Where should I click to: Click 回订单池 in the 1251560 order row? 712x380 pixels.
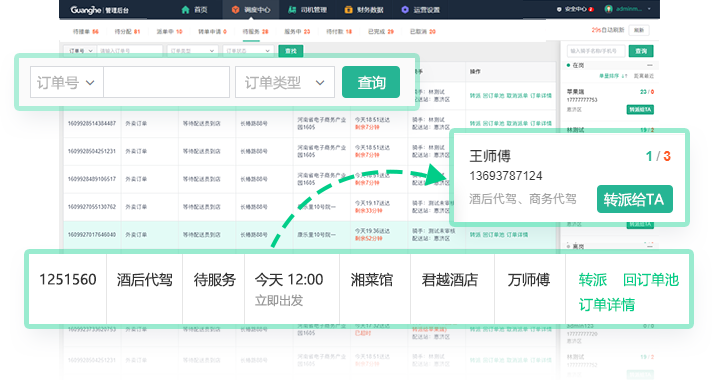(x=651, y=280)
